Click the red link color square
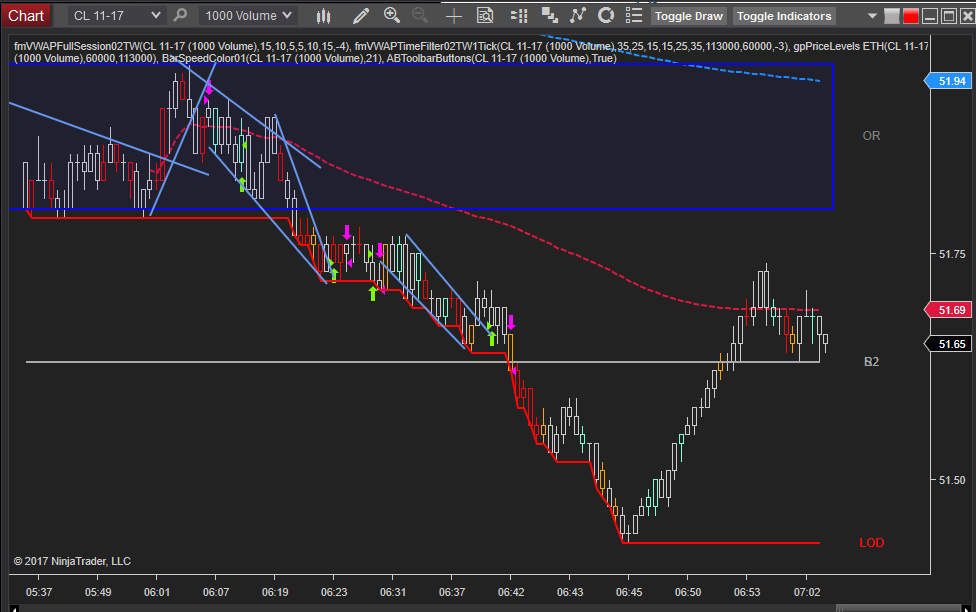The width and height of the screenshot is (976, 612). pyautogui.click(x=911, y=16)
